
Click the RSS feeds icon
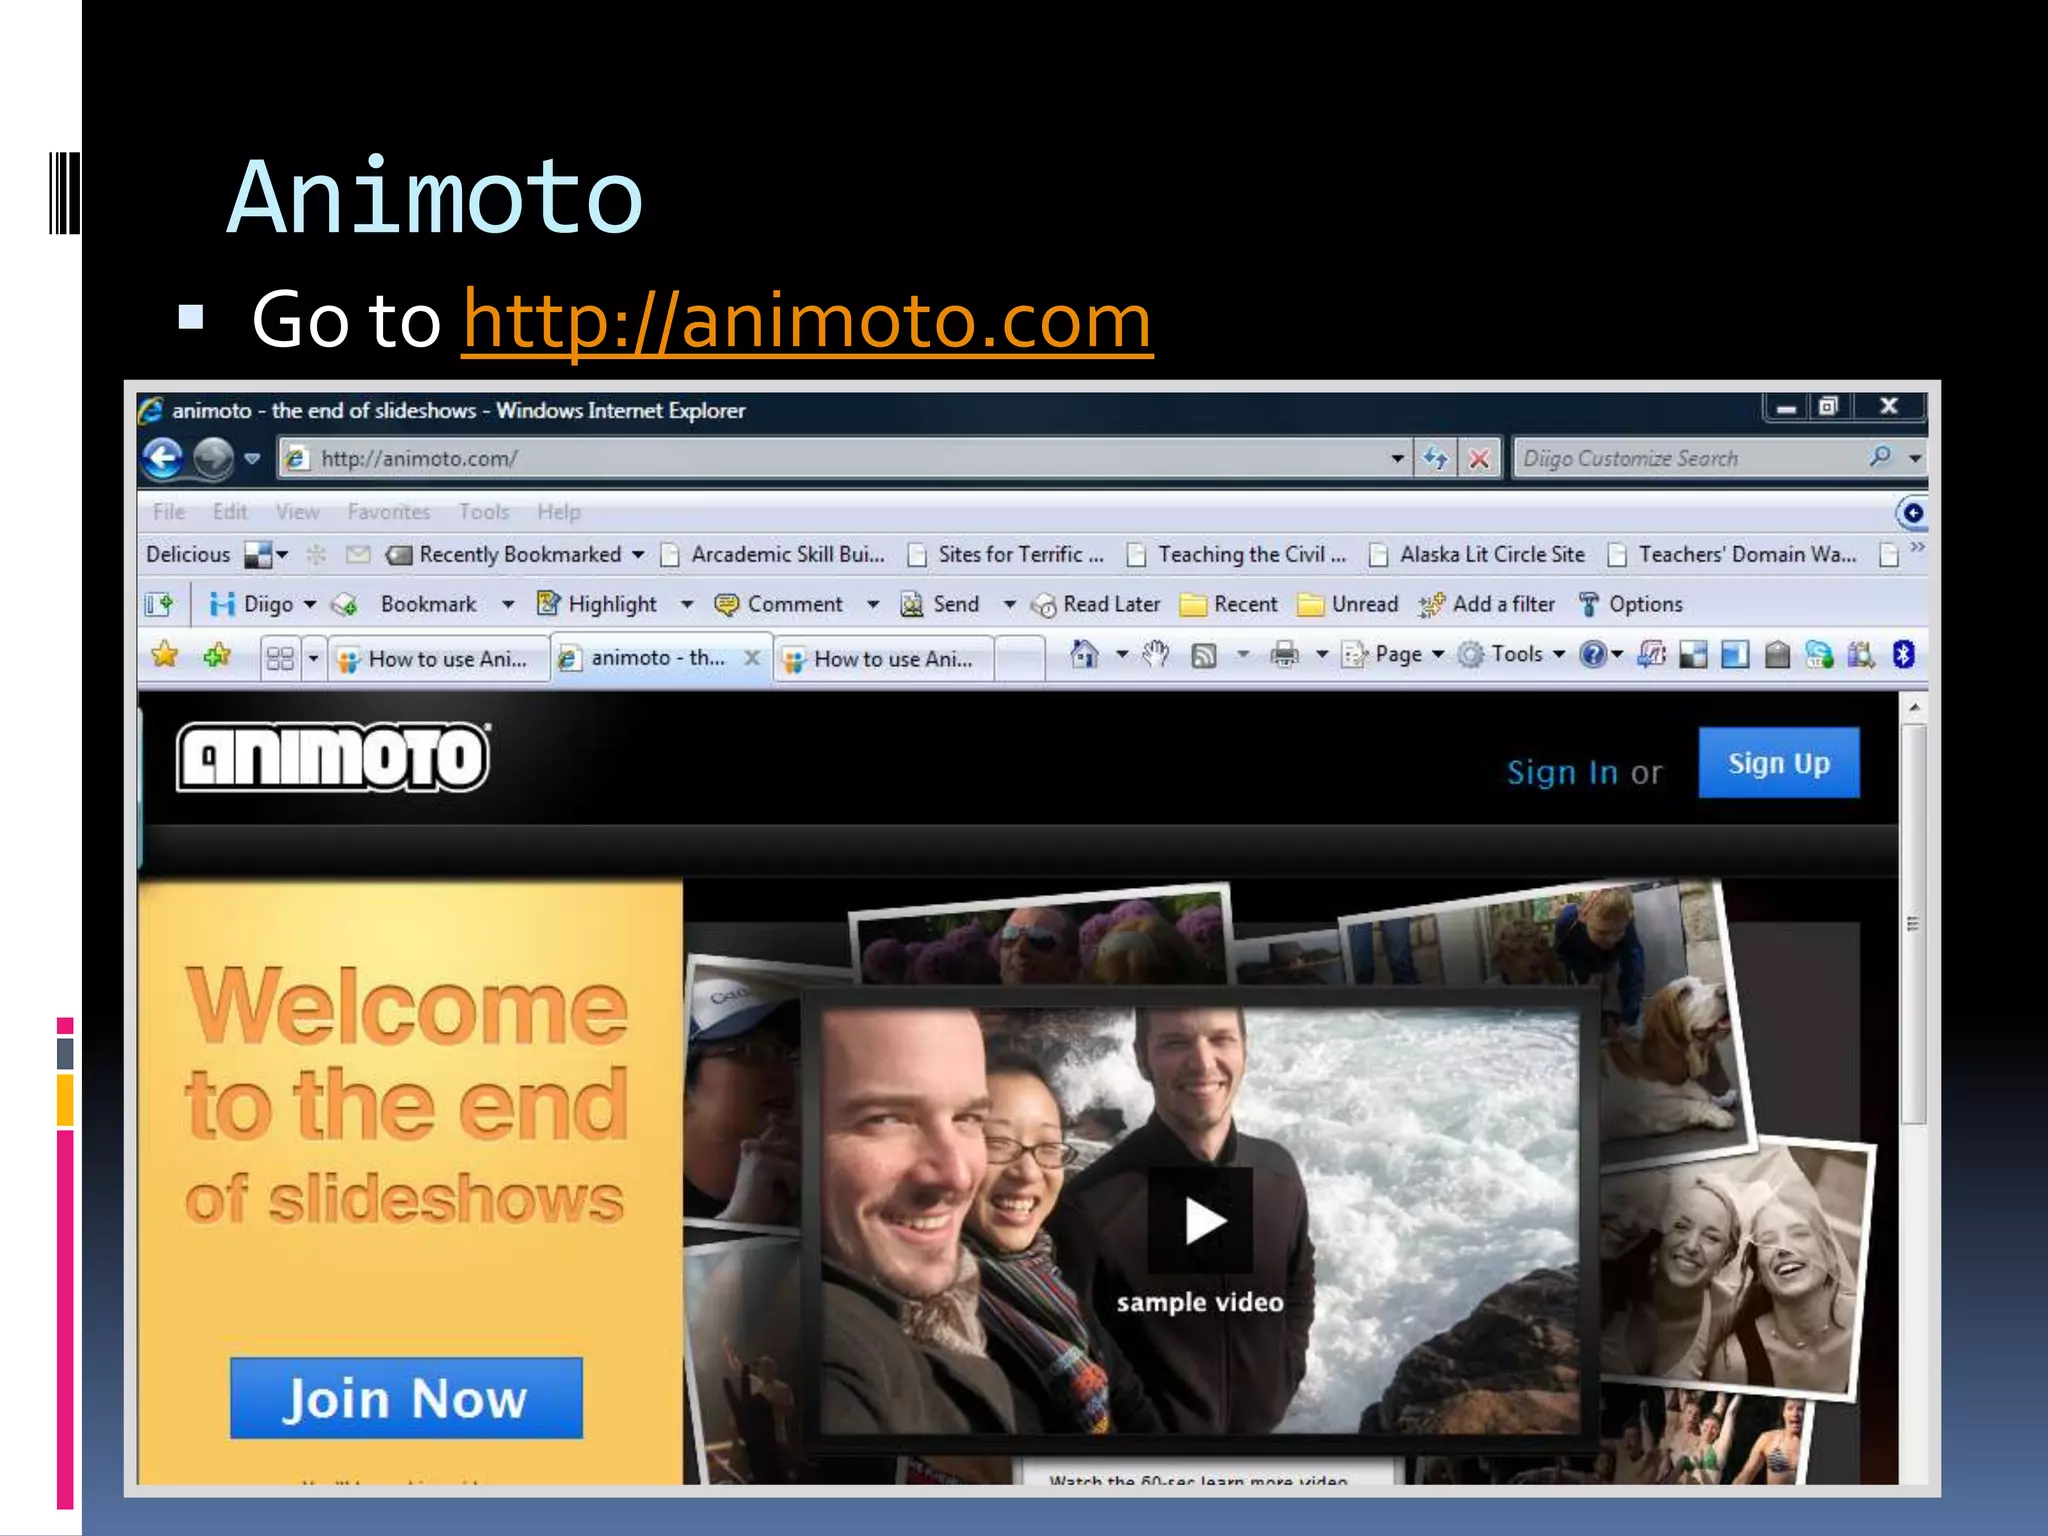click(x=1204, y=656)
